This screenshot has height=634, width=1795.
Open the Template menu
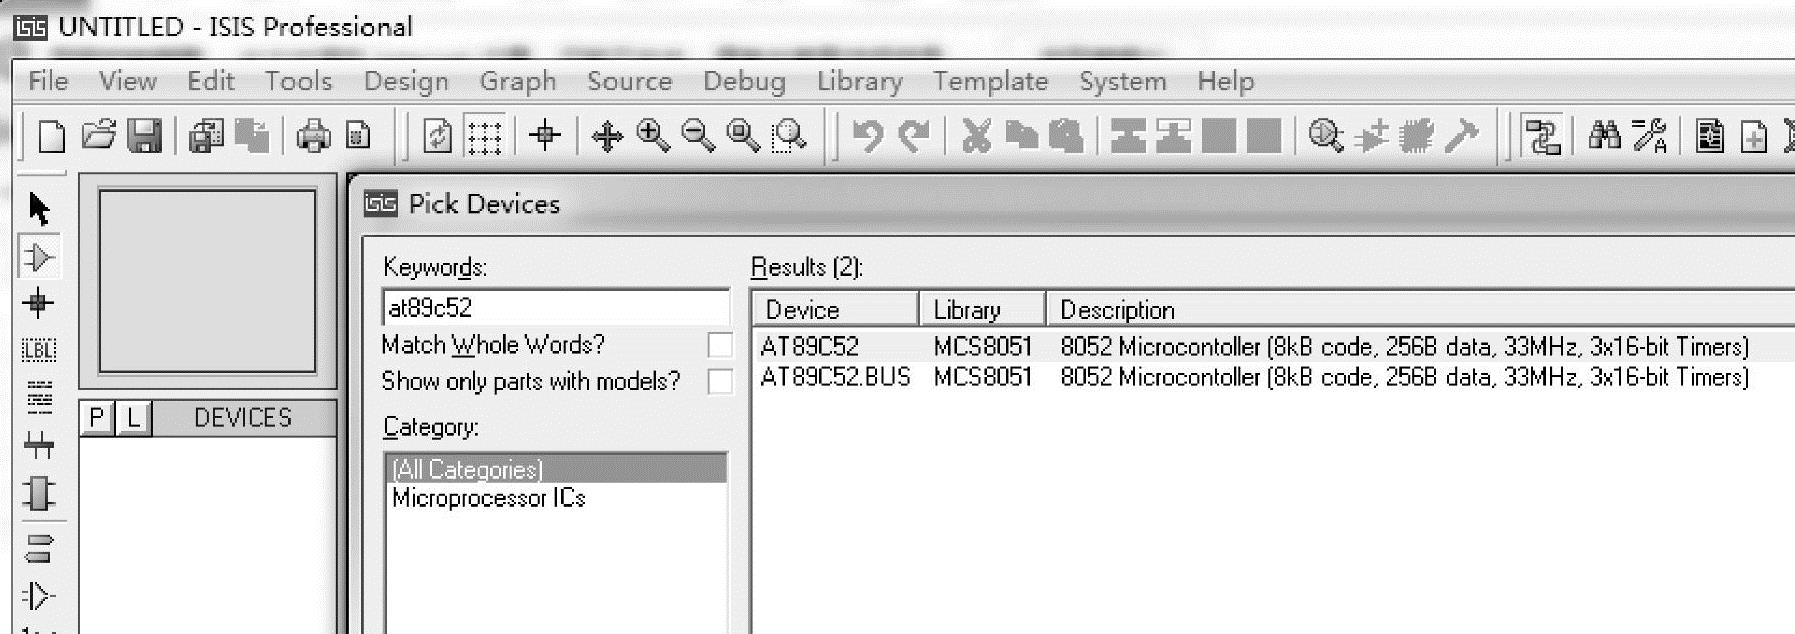pyautogui.click(x=990, y=81)
